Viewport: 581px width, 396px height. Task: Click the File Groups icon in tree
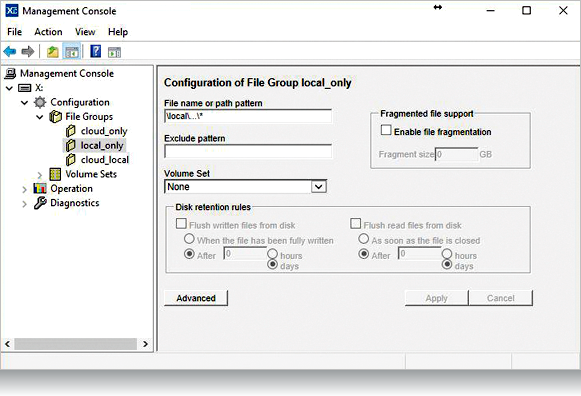[56, 117]
